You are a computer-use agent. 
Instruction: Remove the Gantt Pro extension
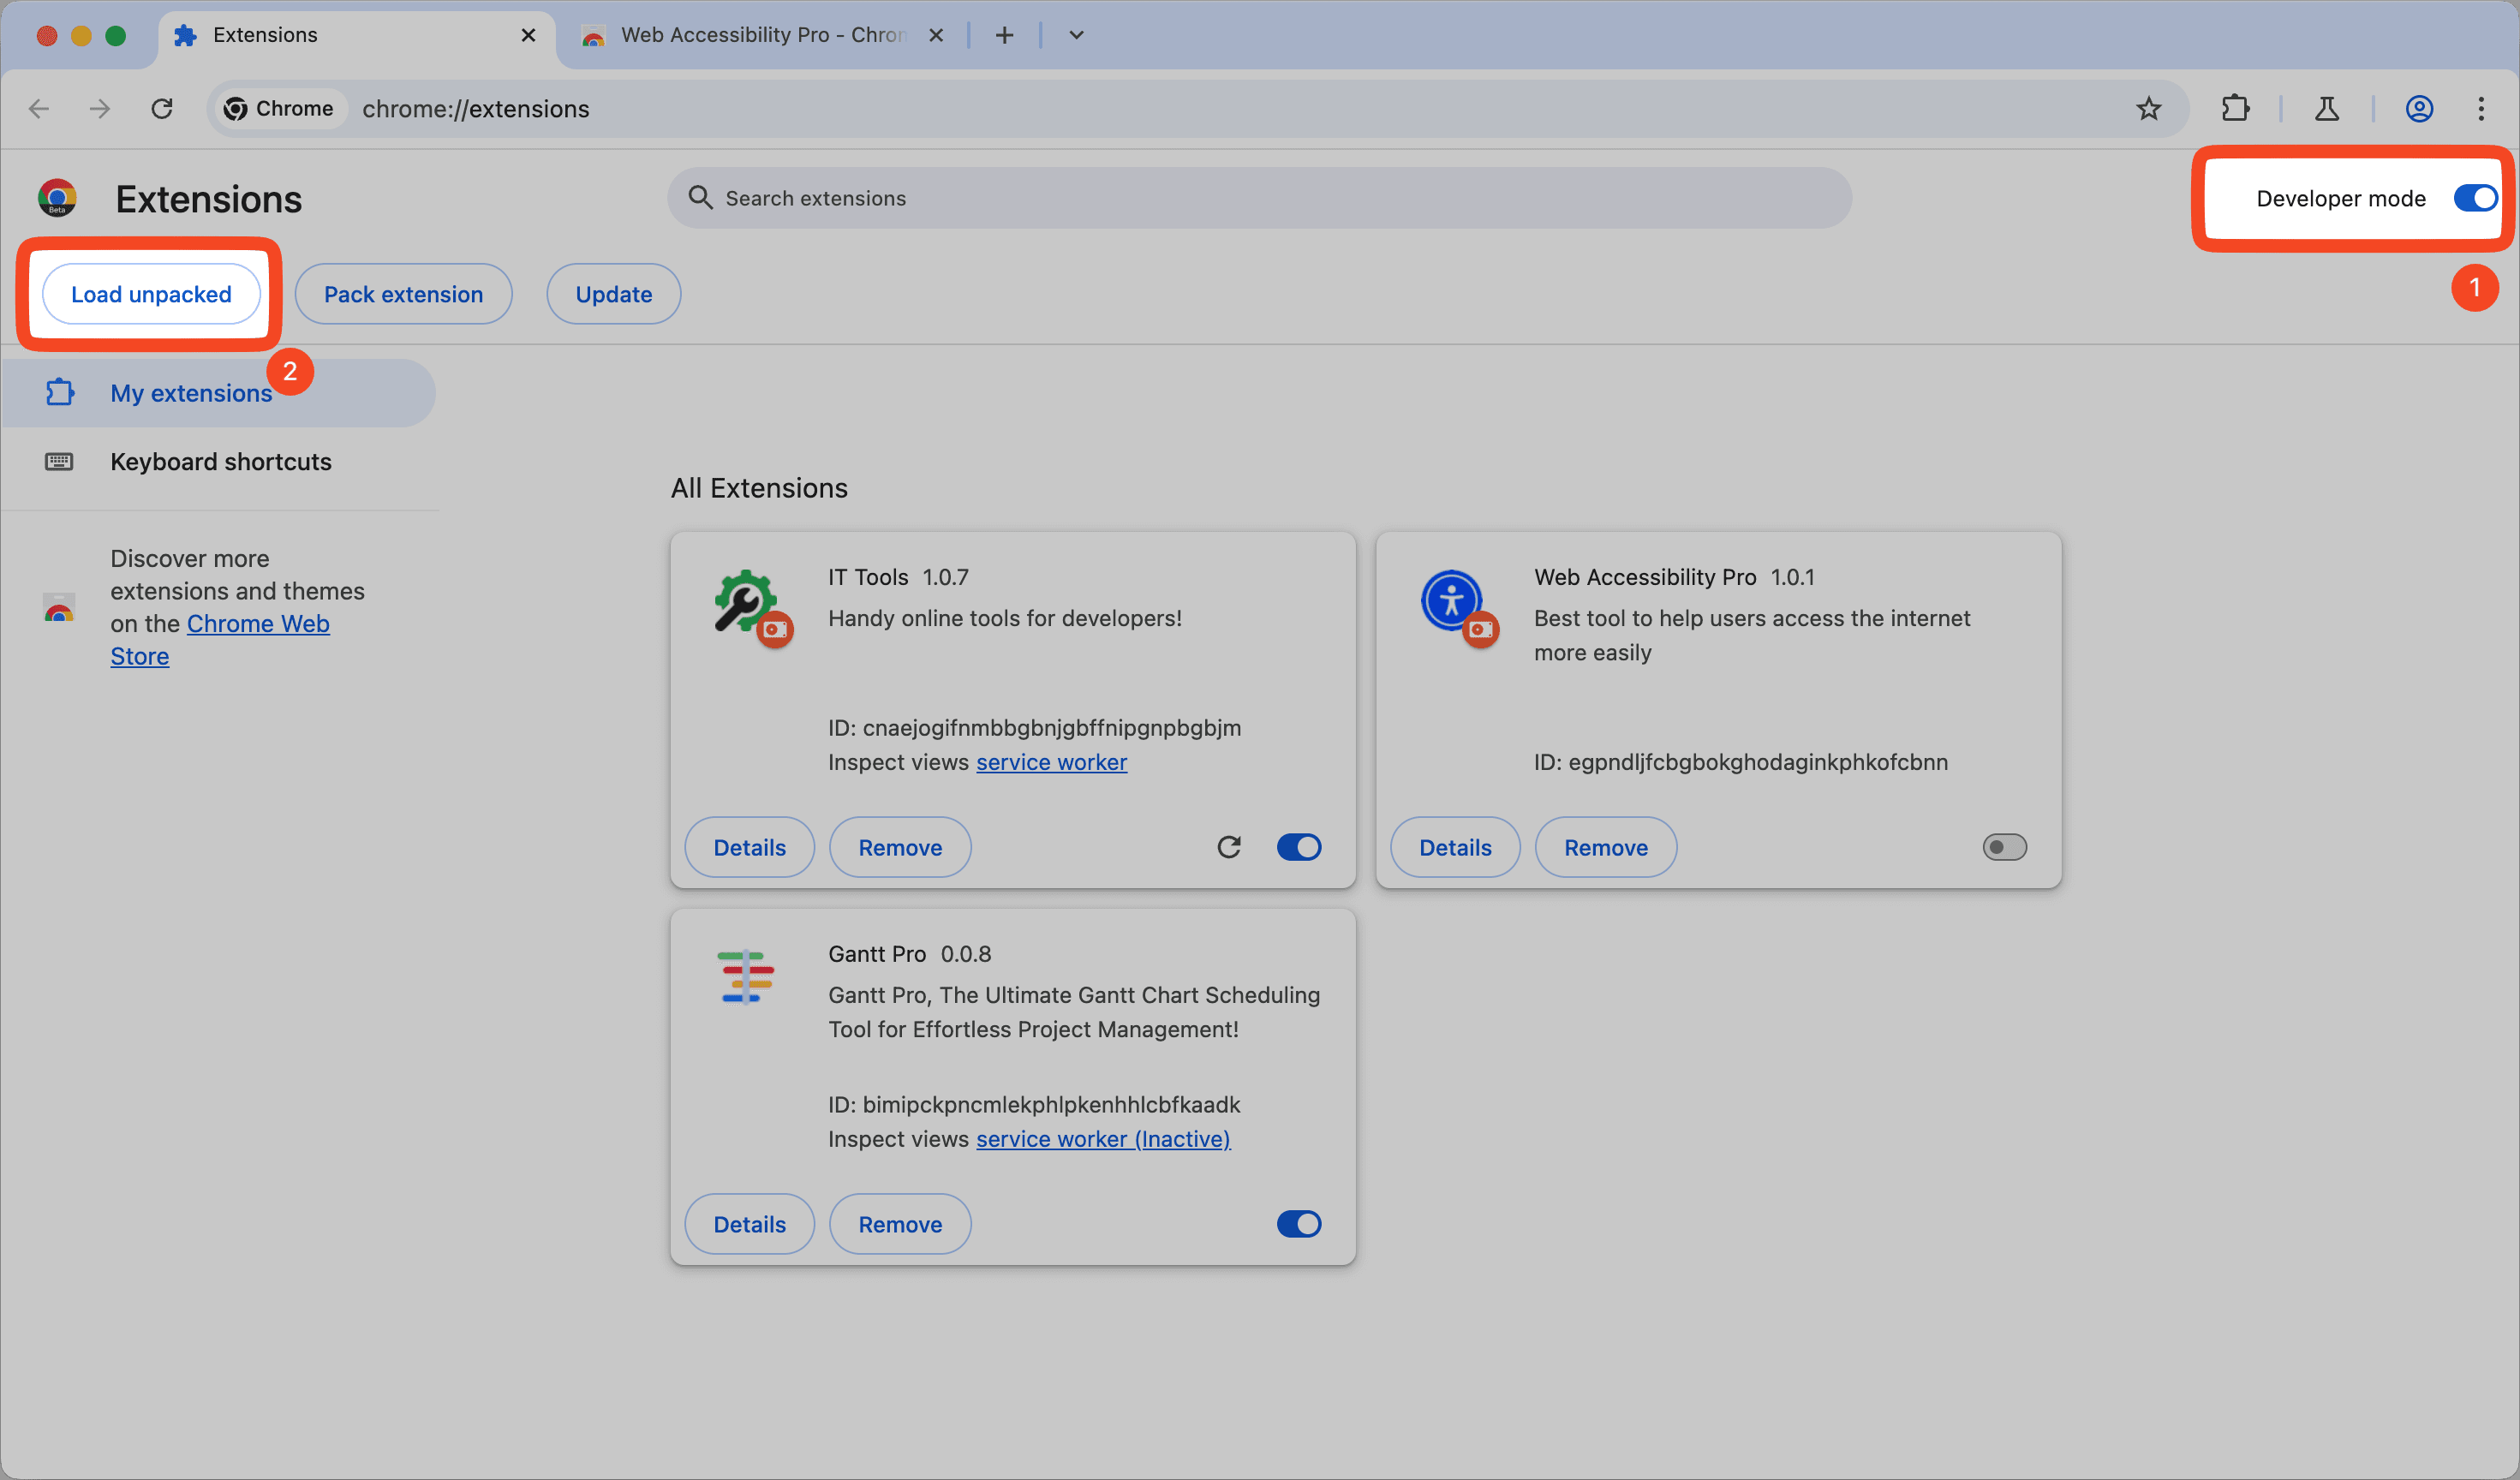(x=900, y=1224)
